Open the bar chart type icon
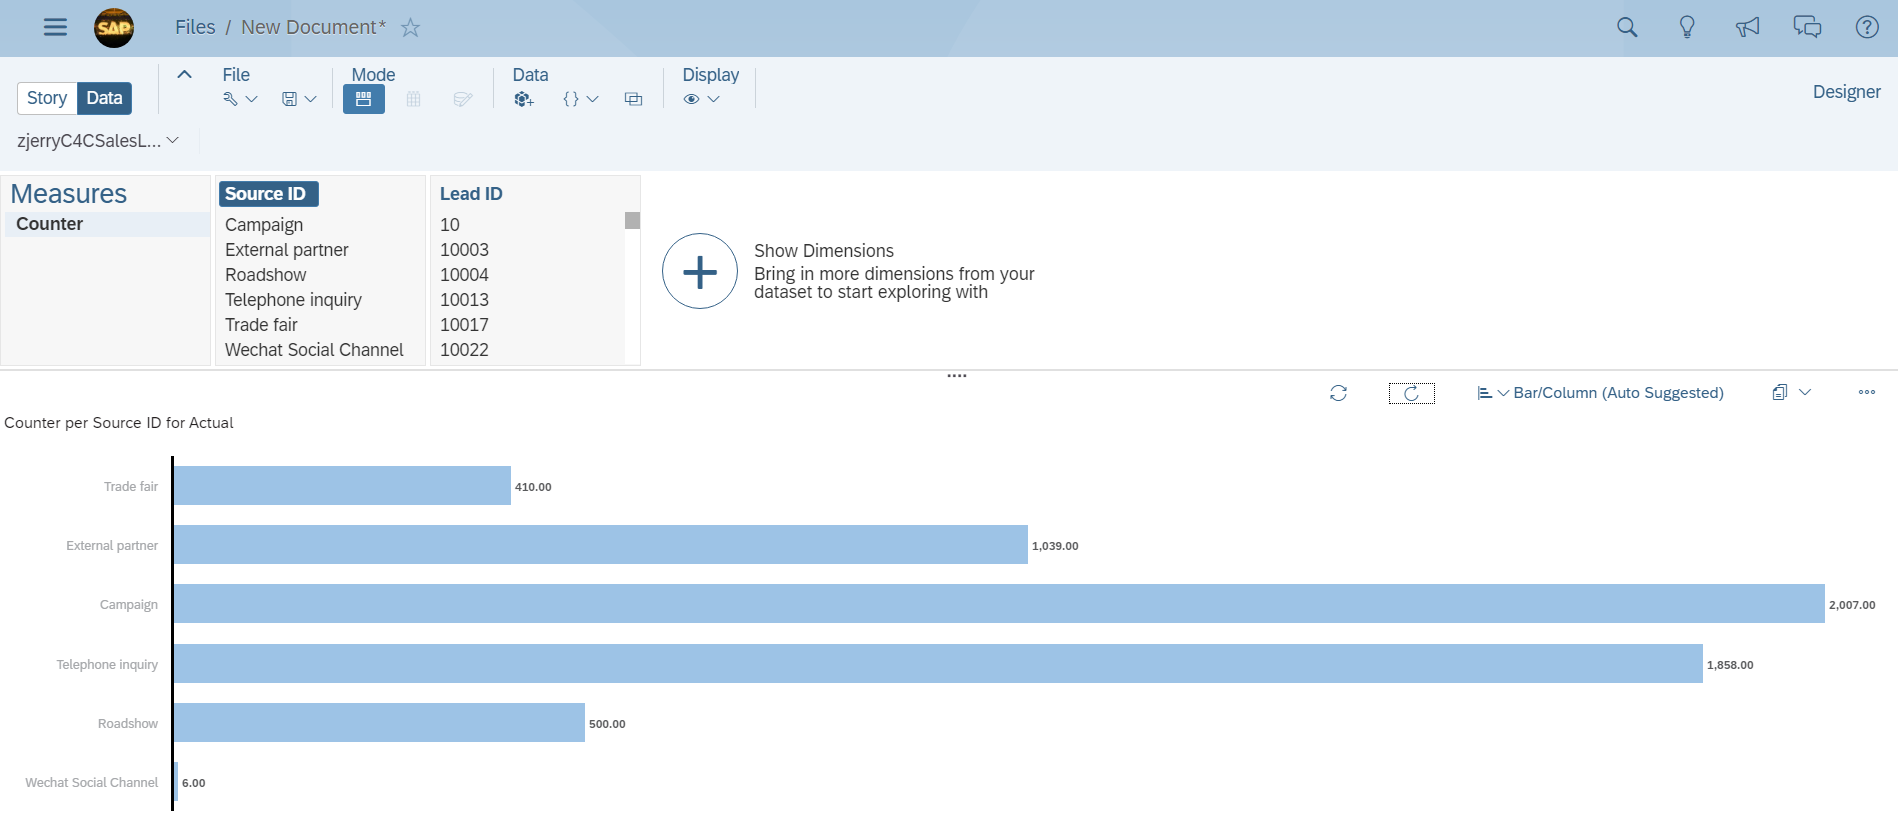1898x818 pixels. point(1485,393)
